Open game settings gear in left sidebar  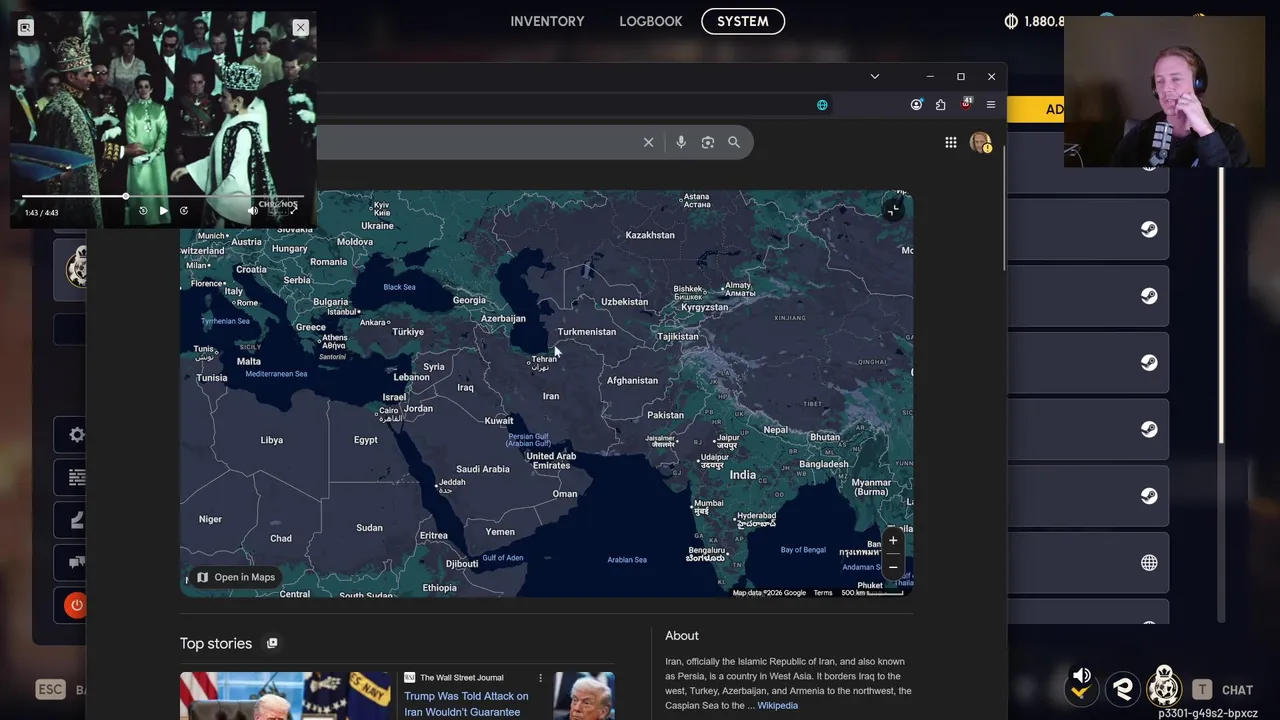tap(77, 435)
